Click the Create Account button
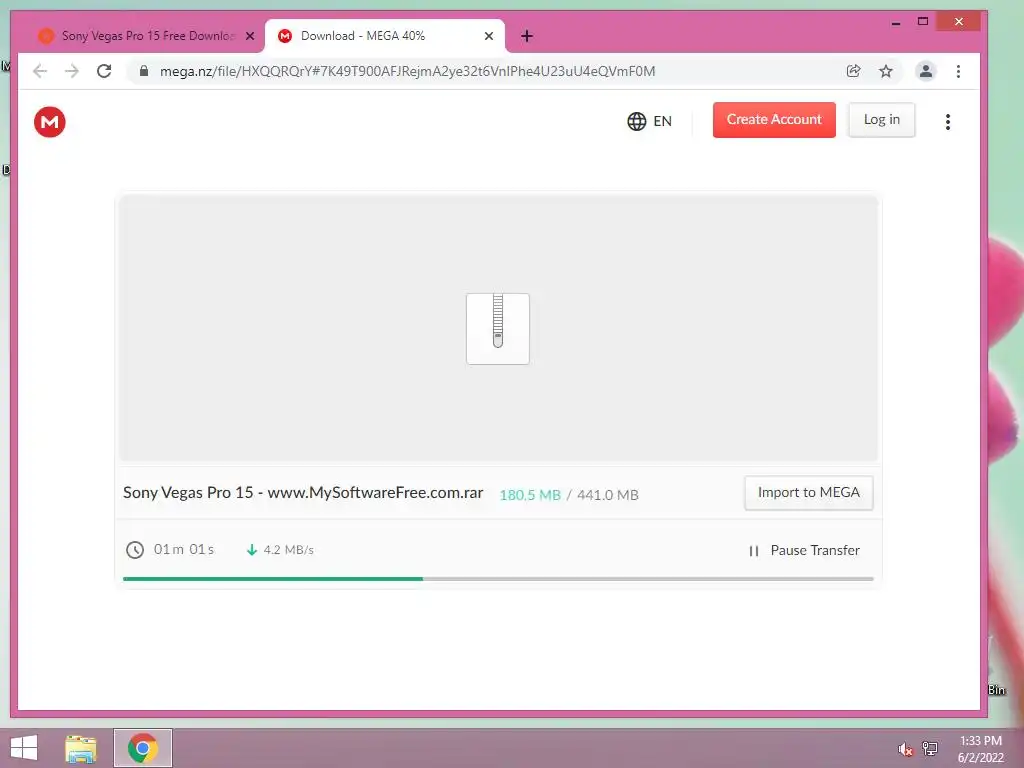The image size is (1024, 768). click(x=774, y=120)
